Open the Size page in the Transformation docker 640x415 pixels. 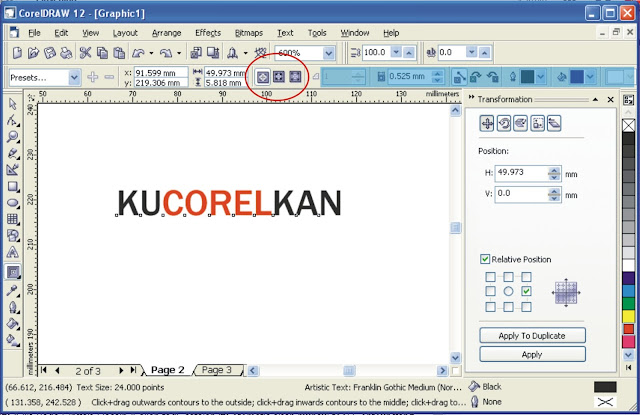tap(537, 123)
